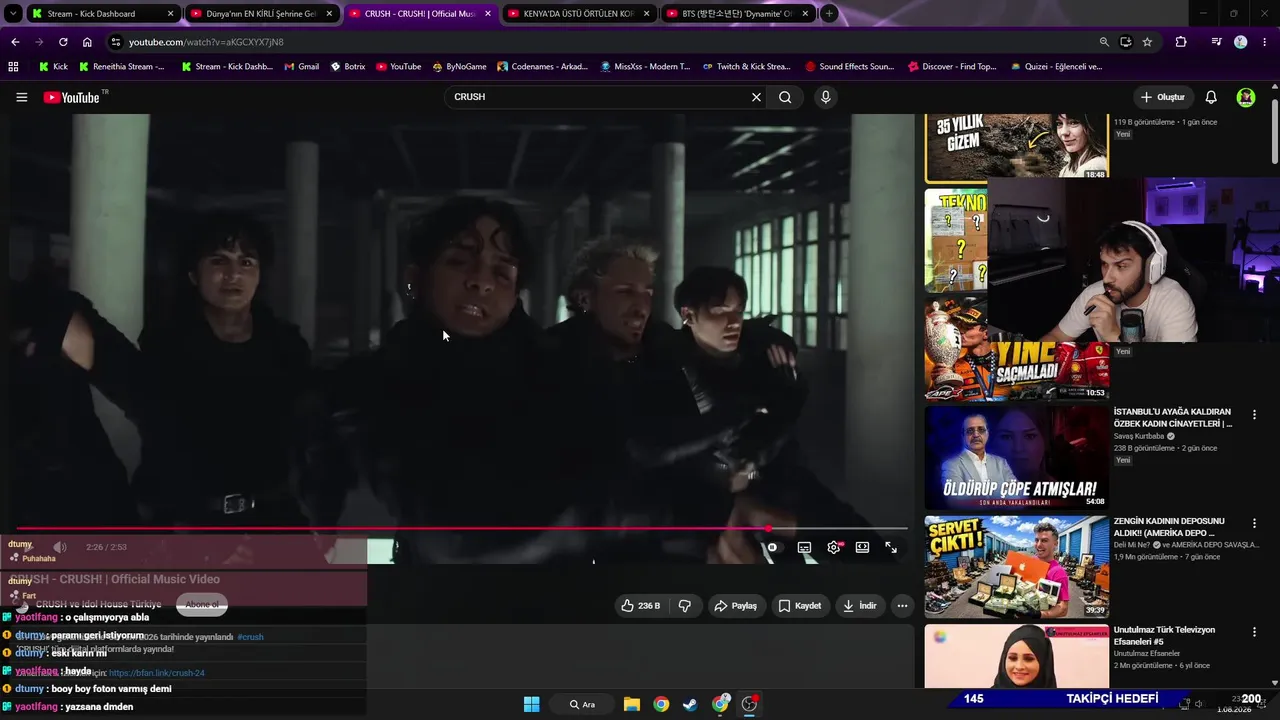This screenshot has height=720, width=1280.
Task: Open the Chrome profile avatar
Action: coord(1240,42)
